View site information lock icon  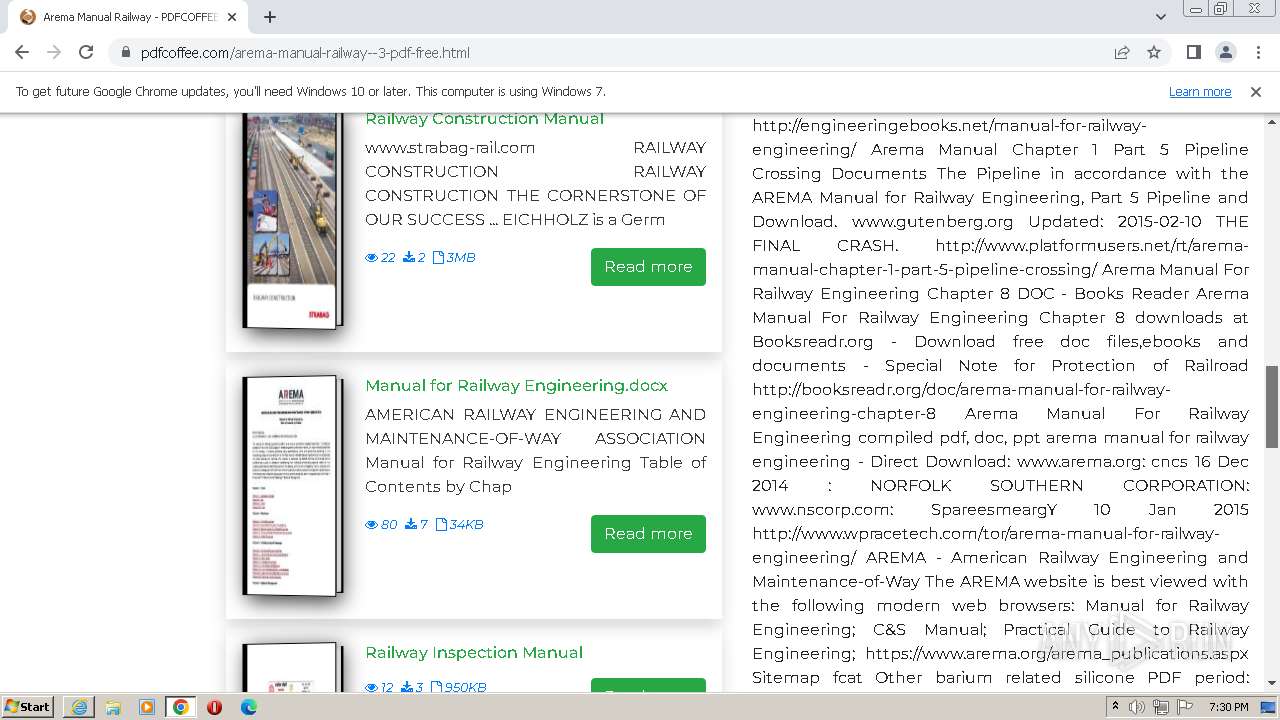126,52
